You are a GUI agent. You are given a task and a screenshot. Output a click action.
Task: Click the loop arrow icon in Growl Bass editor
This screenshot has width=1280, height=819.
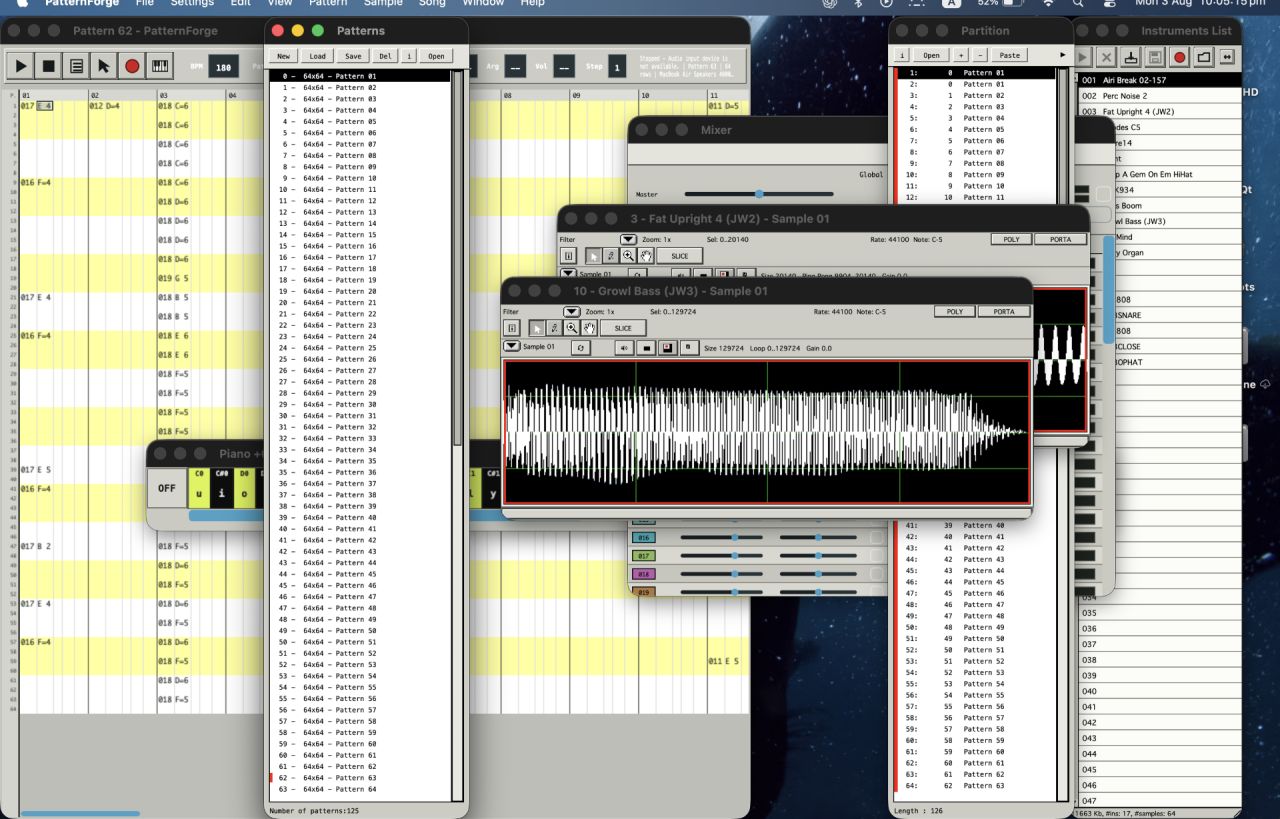pos(581,347)
